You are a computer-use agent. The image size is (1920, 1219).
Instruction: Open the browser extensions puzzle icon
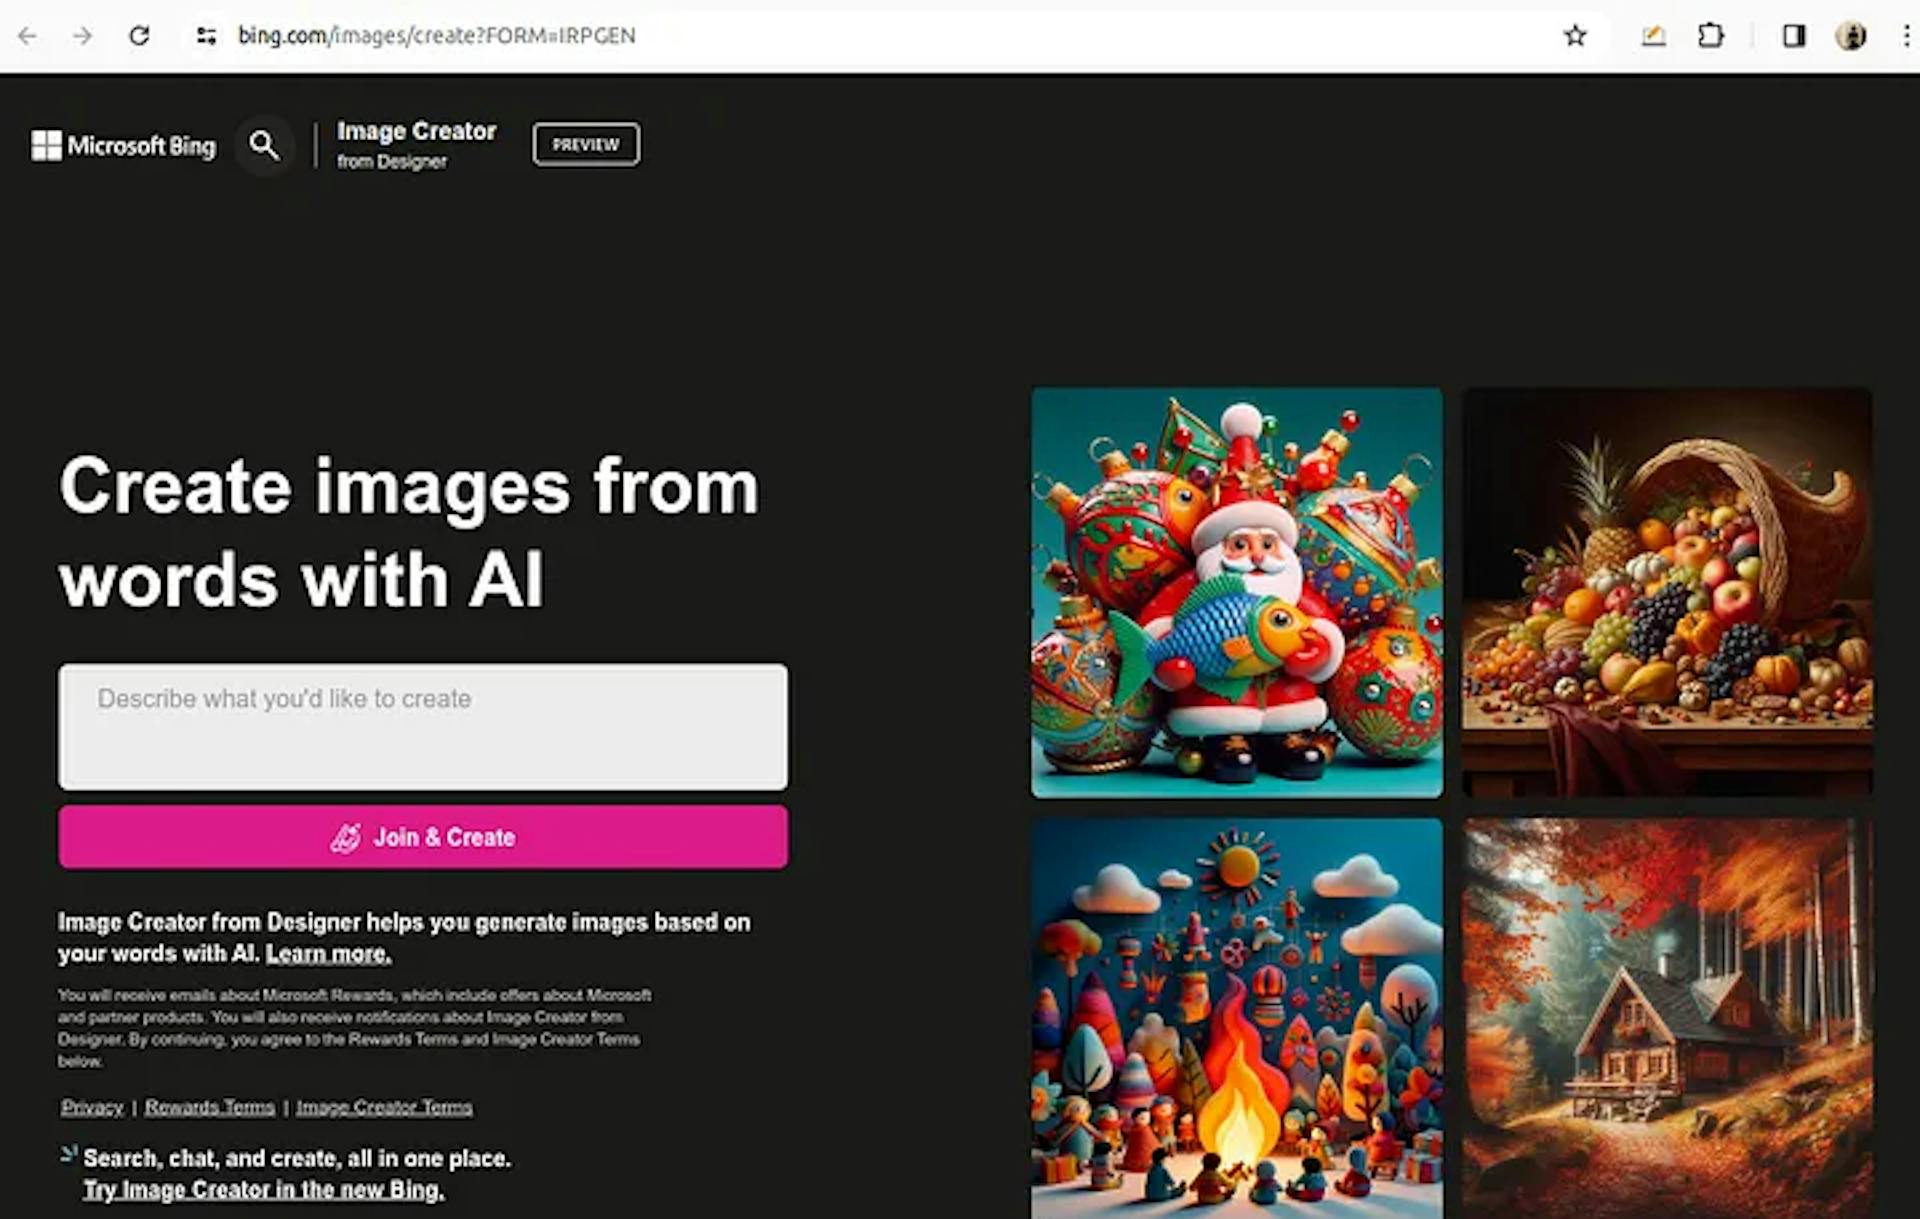(x=1711, y=35)
